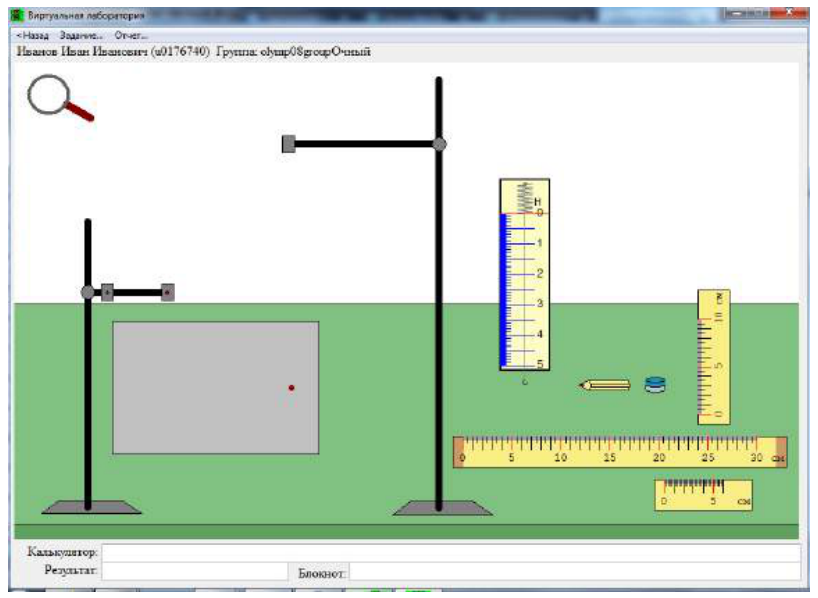
Task: Select the blue stacked weights
Action: pyautogui.click(x=655, y=385)
